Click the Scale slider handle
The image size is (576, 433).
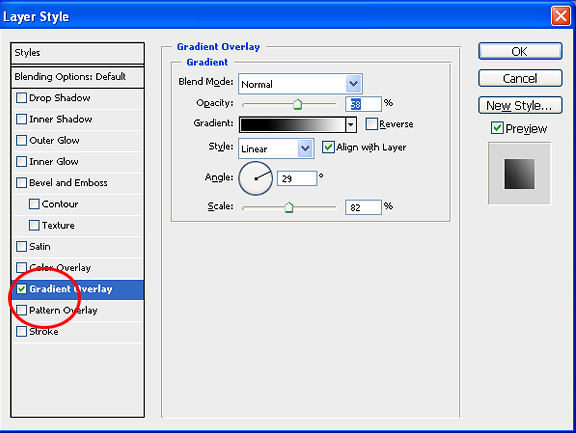(x=289, y=208)
